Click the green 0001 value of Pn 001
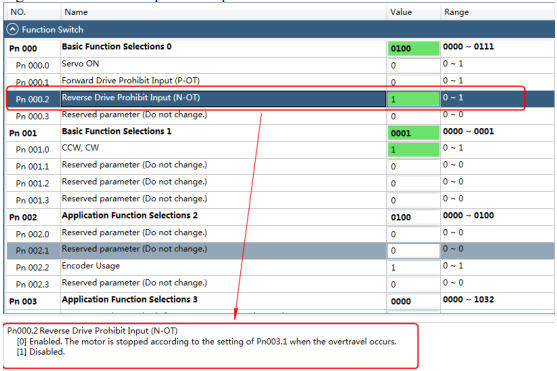557x371 pixels. (x=413, y=133)
